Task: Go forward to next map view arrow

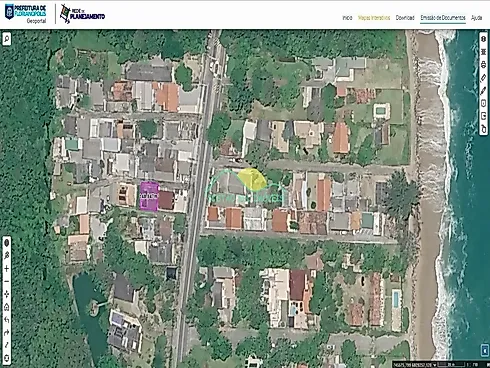Action: click(x=6, y=332)
